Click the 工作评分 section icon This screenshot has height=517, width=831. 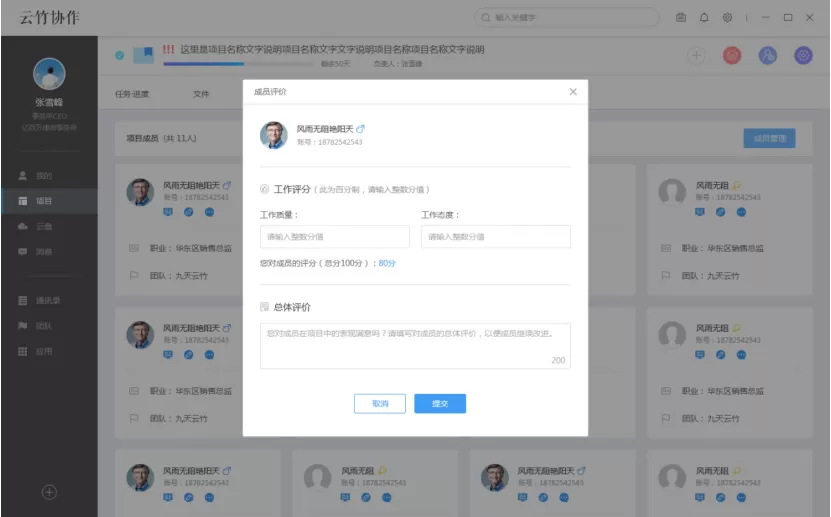click(264, 189)
